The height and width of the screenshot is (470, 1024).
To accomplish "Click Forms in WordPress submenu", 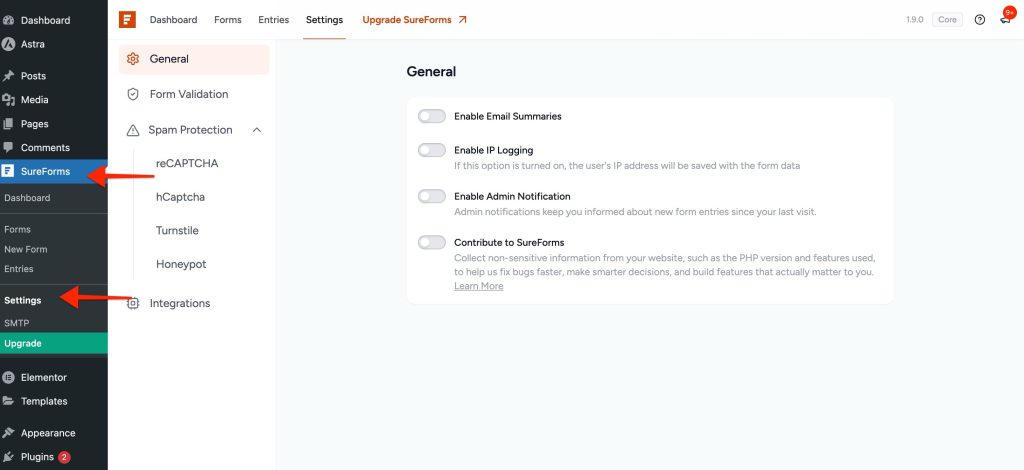I will (17, 229).
